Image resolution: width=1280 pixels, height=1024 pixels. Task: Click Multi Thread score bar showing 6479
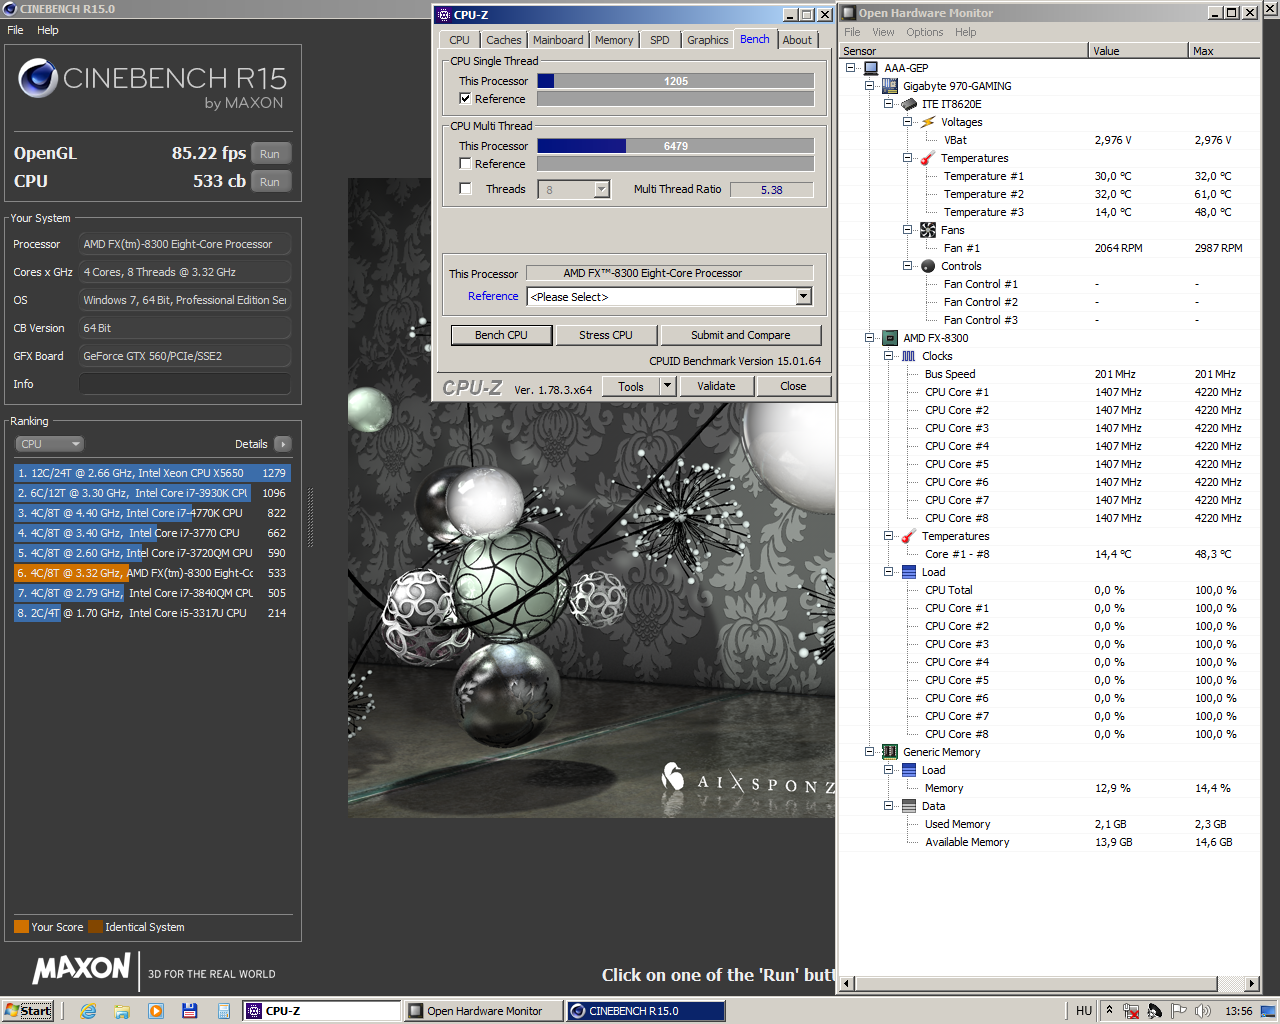pyautogui.click(x=676, y=146)
